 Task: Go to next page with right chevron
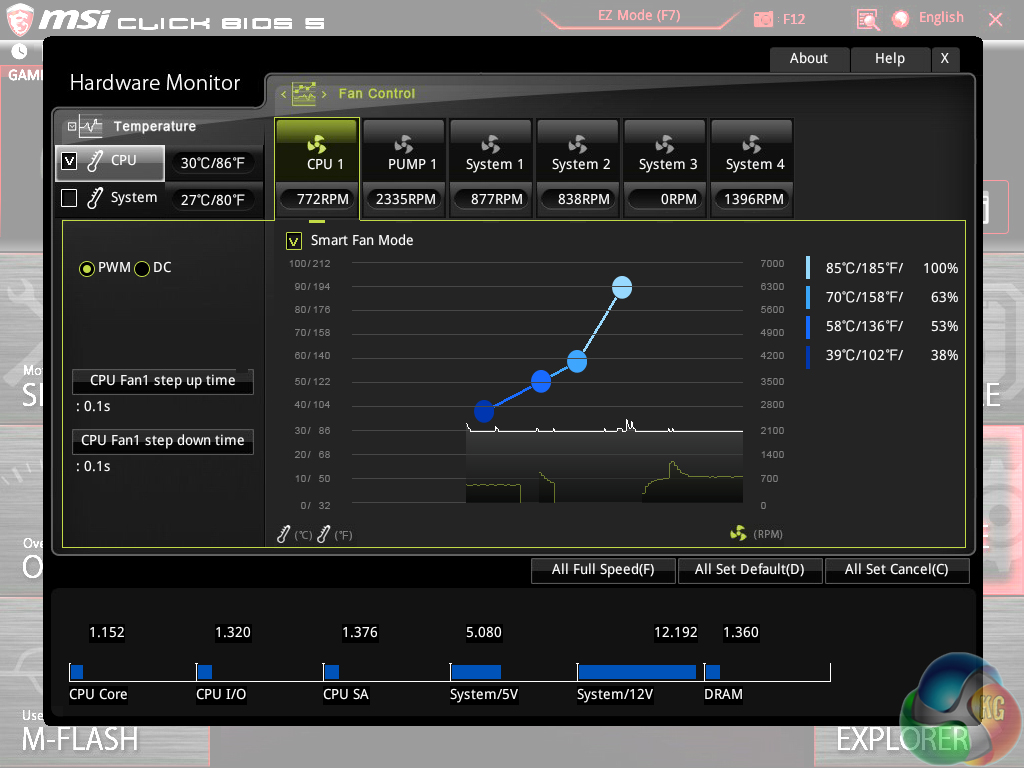pyautogui.click(x=324, y=95)
